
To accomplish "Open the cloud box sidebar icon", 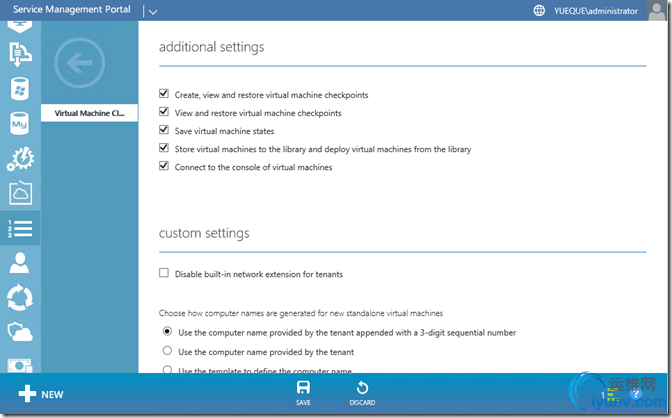I will coord(20,193).
